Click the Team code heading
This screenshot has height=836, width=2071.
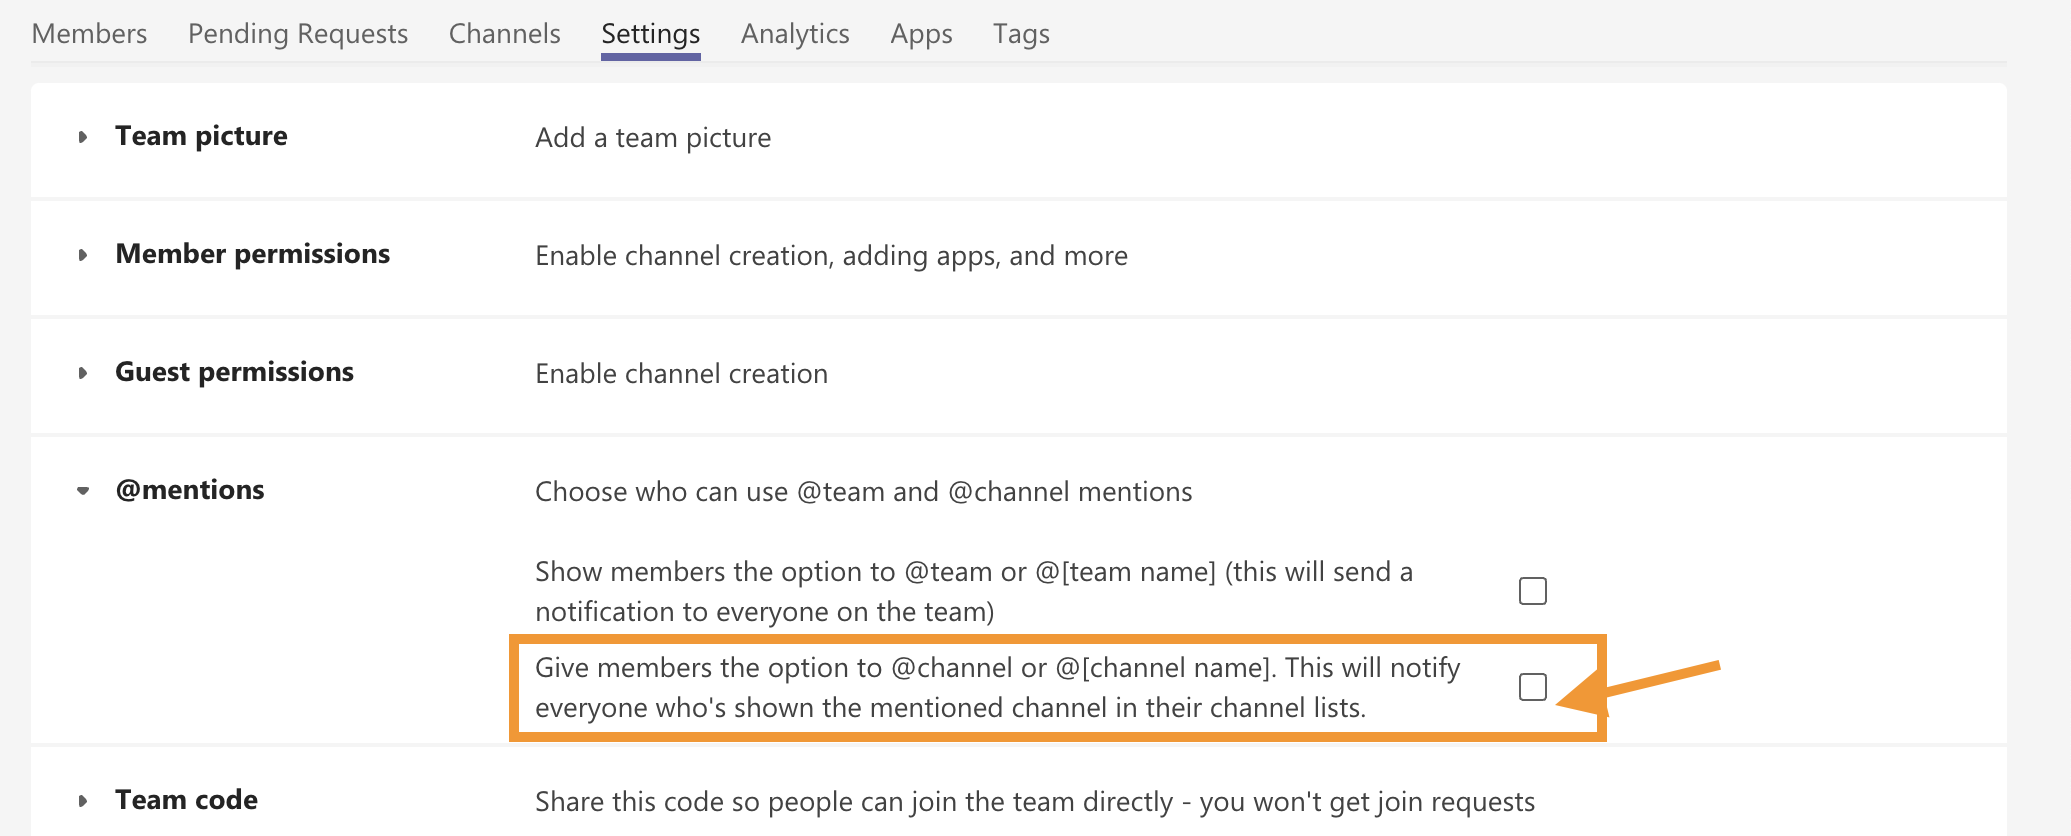pyautogui.click(x=186, y=800)
